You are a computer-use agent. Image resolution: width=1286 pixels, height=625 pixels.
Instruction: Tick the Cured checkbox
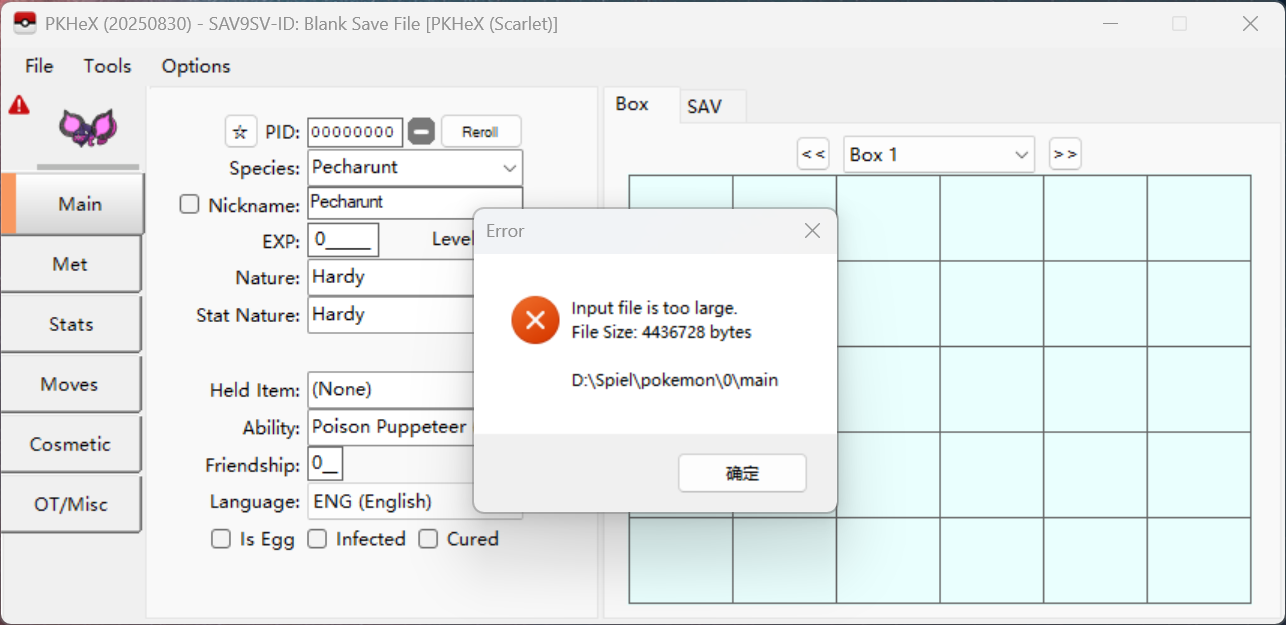click(428, 539)
